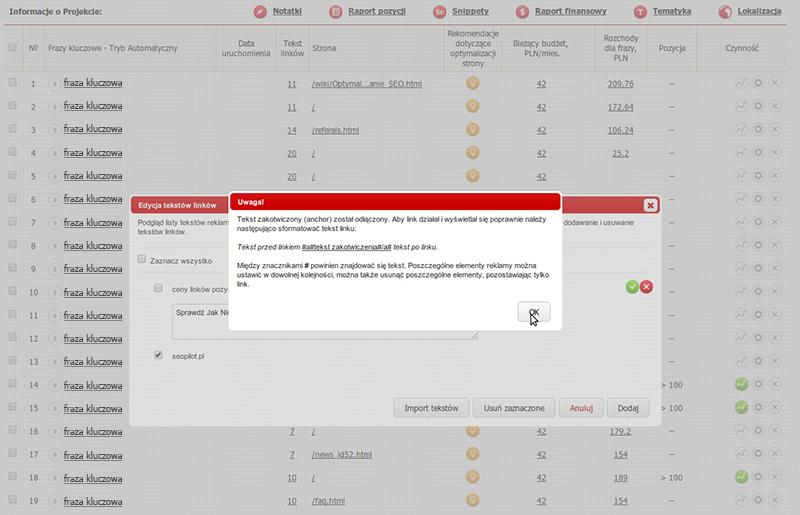Expand the keyword phrase in row 16
800x515 pixels.
coord(55,432)
